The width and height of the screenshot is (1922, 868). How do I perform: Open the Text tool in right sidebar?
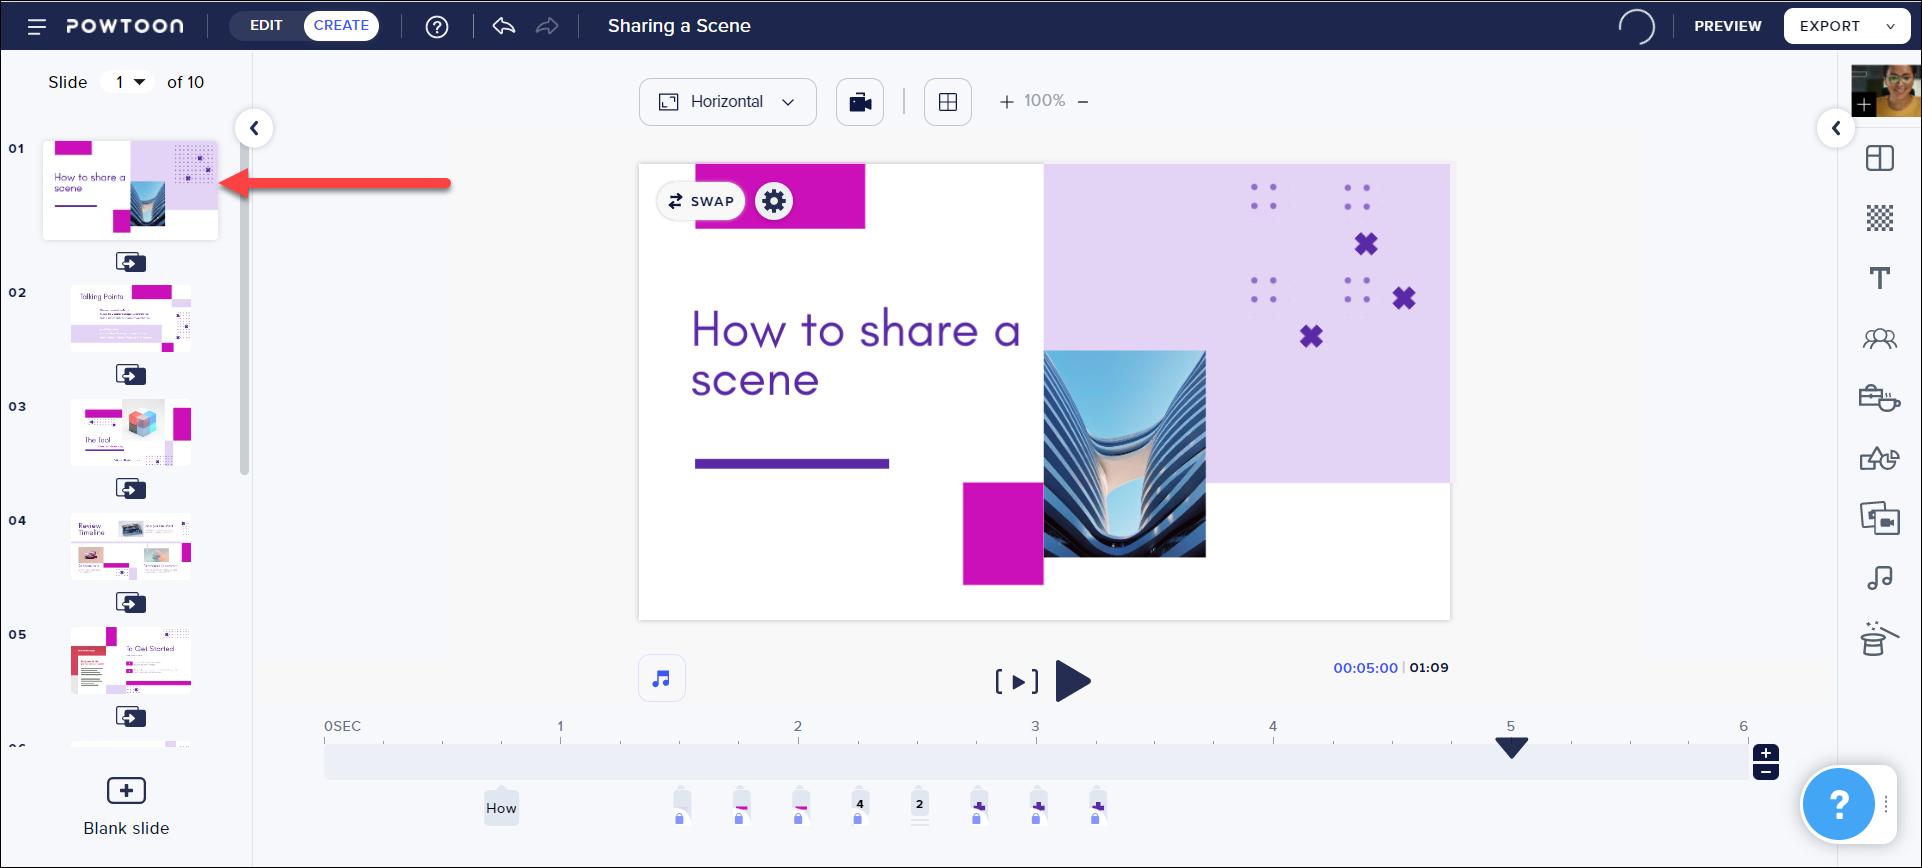pos(1880,278)
